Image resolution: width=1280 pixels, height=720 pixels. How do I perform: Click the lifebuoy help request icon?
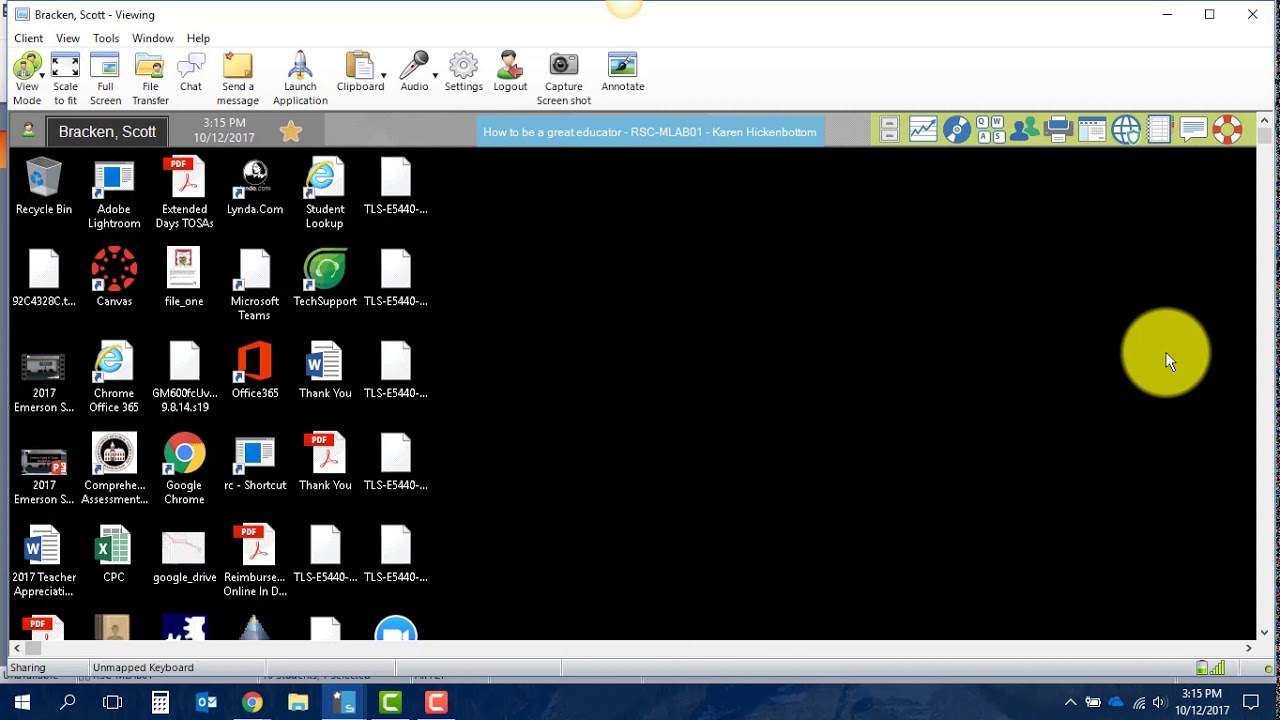[1228, 130]
